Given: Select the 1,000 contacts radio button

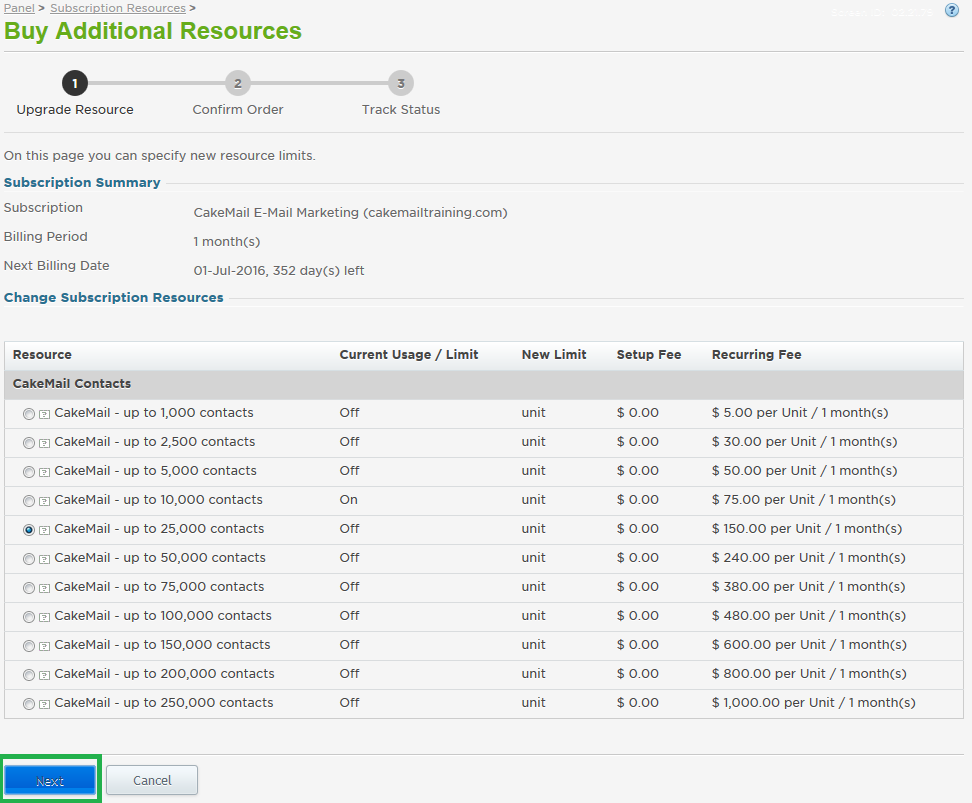Looking at the screenshot, I should coord(29,414).
